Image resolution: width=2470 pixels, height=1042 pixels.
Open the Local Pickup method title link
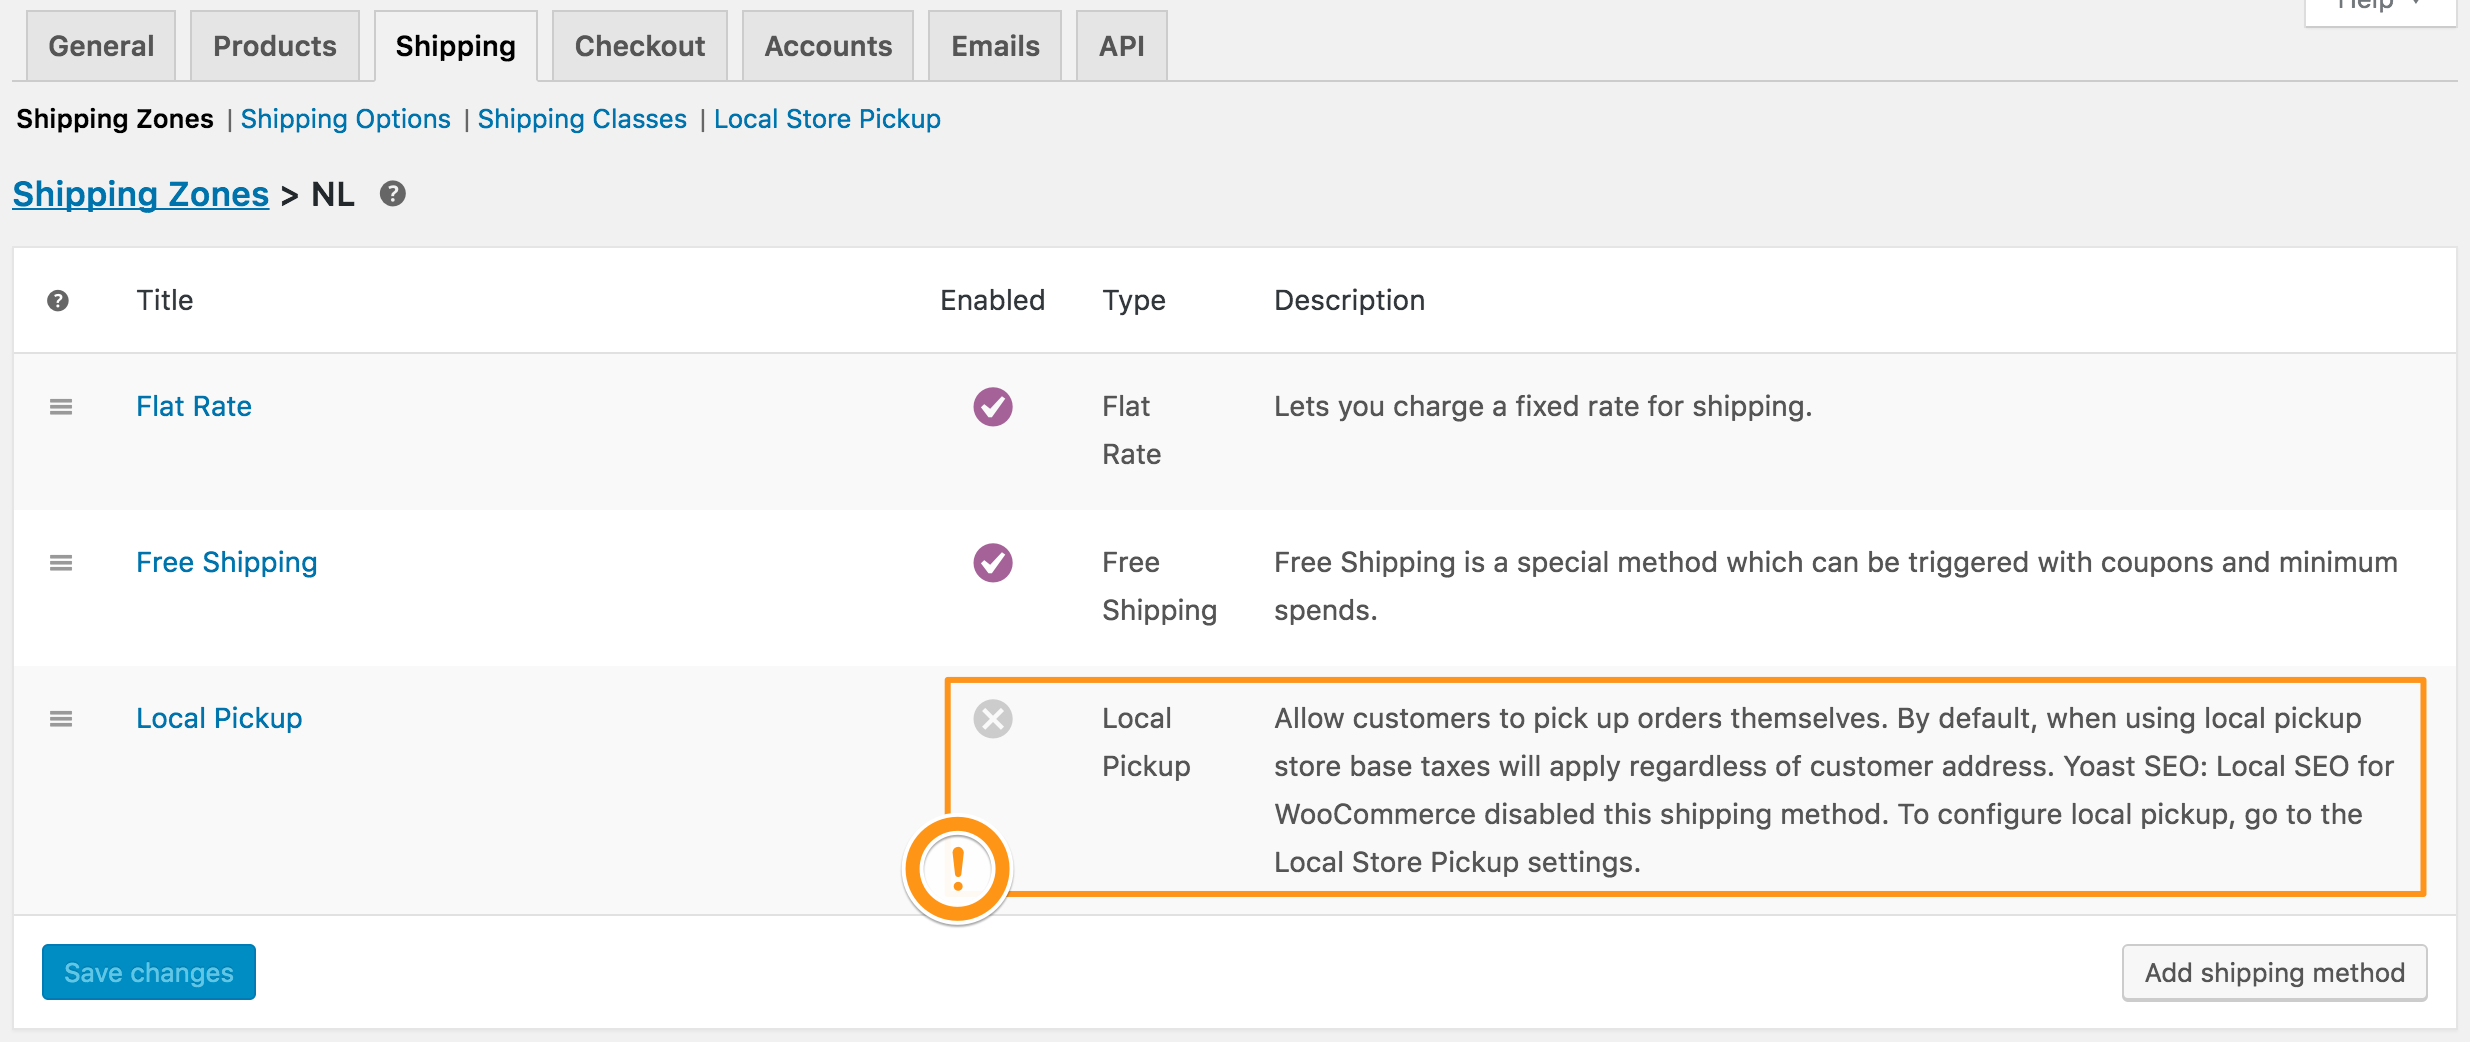point(219,719)
